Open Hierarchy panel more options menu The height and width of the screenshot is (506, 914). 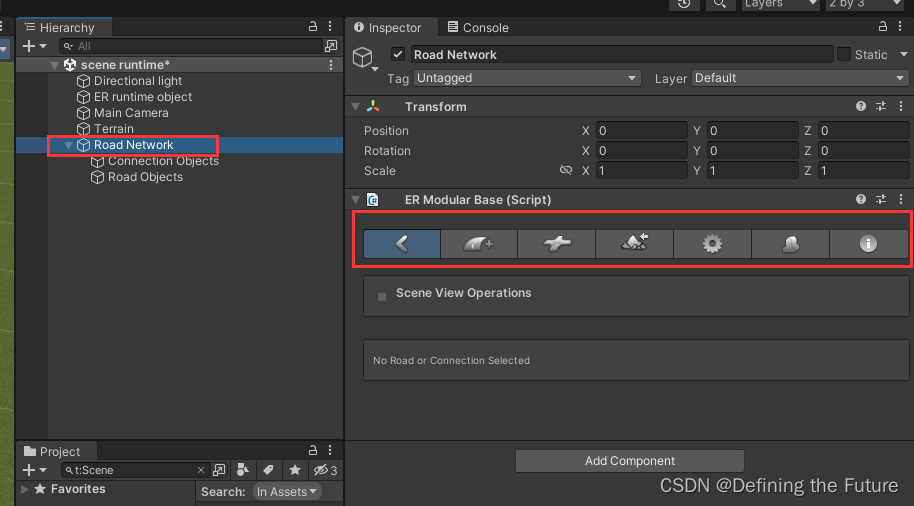coord(331,26)
